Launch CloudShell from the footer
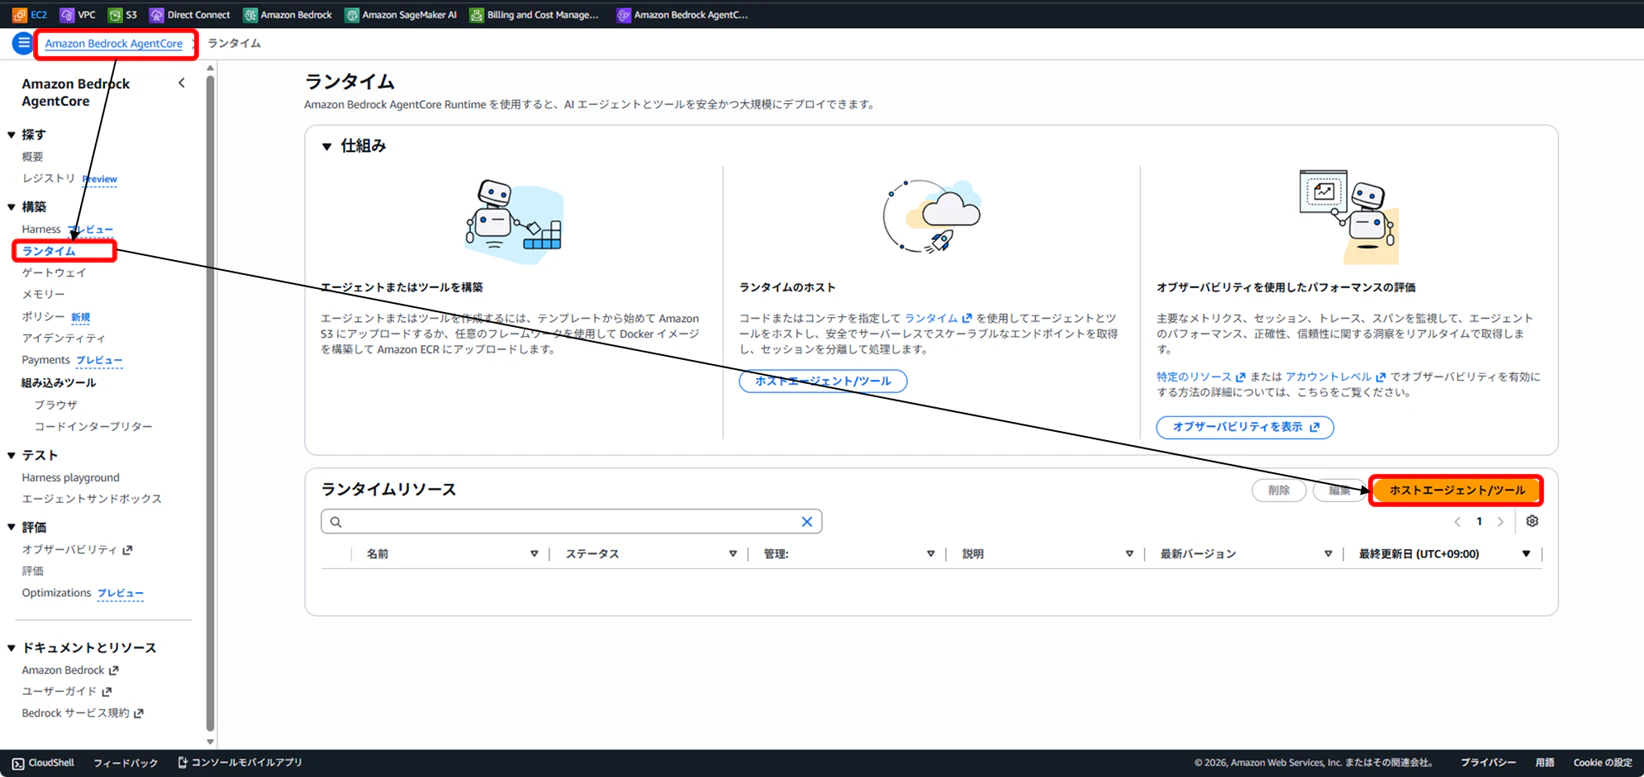Viewport: 1644px width, 777px height. coord(43,763)
